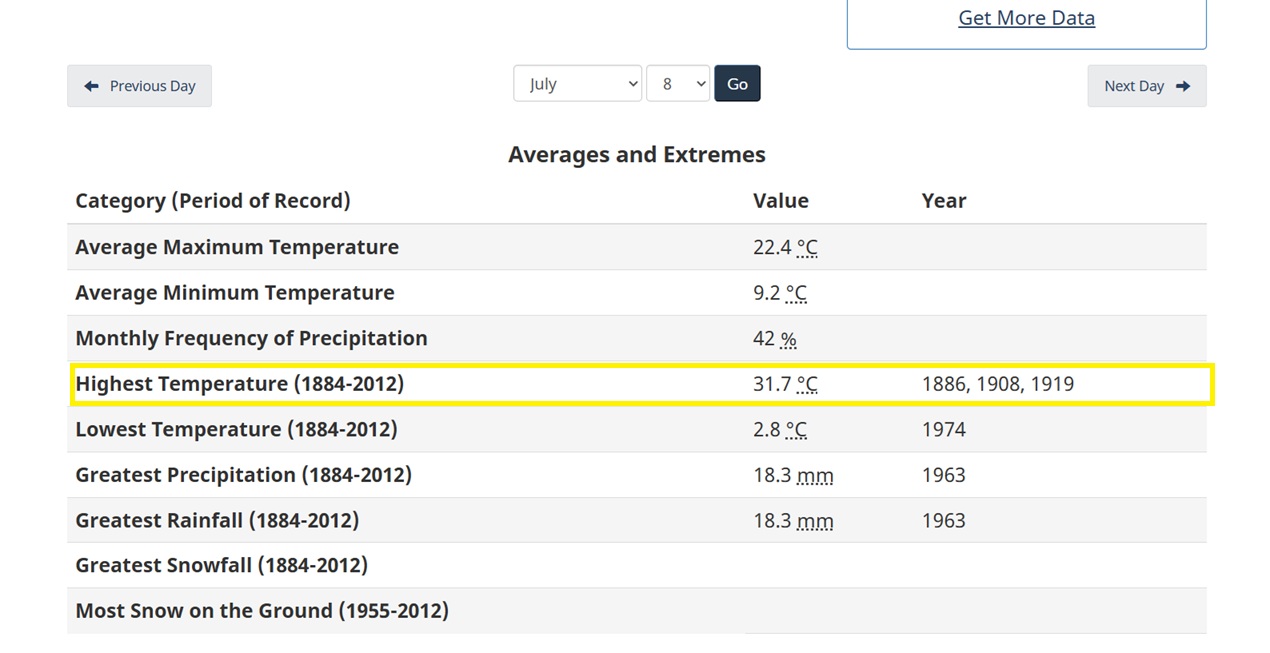Click the 31.7 °C value
This screenshot has width=1270, height=653.
click(x=785, y=384)
